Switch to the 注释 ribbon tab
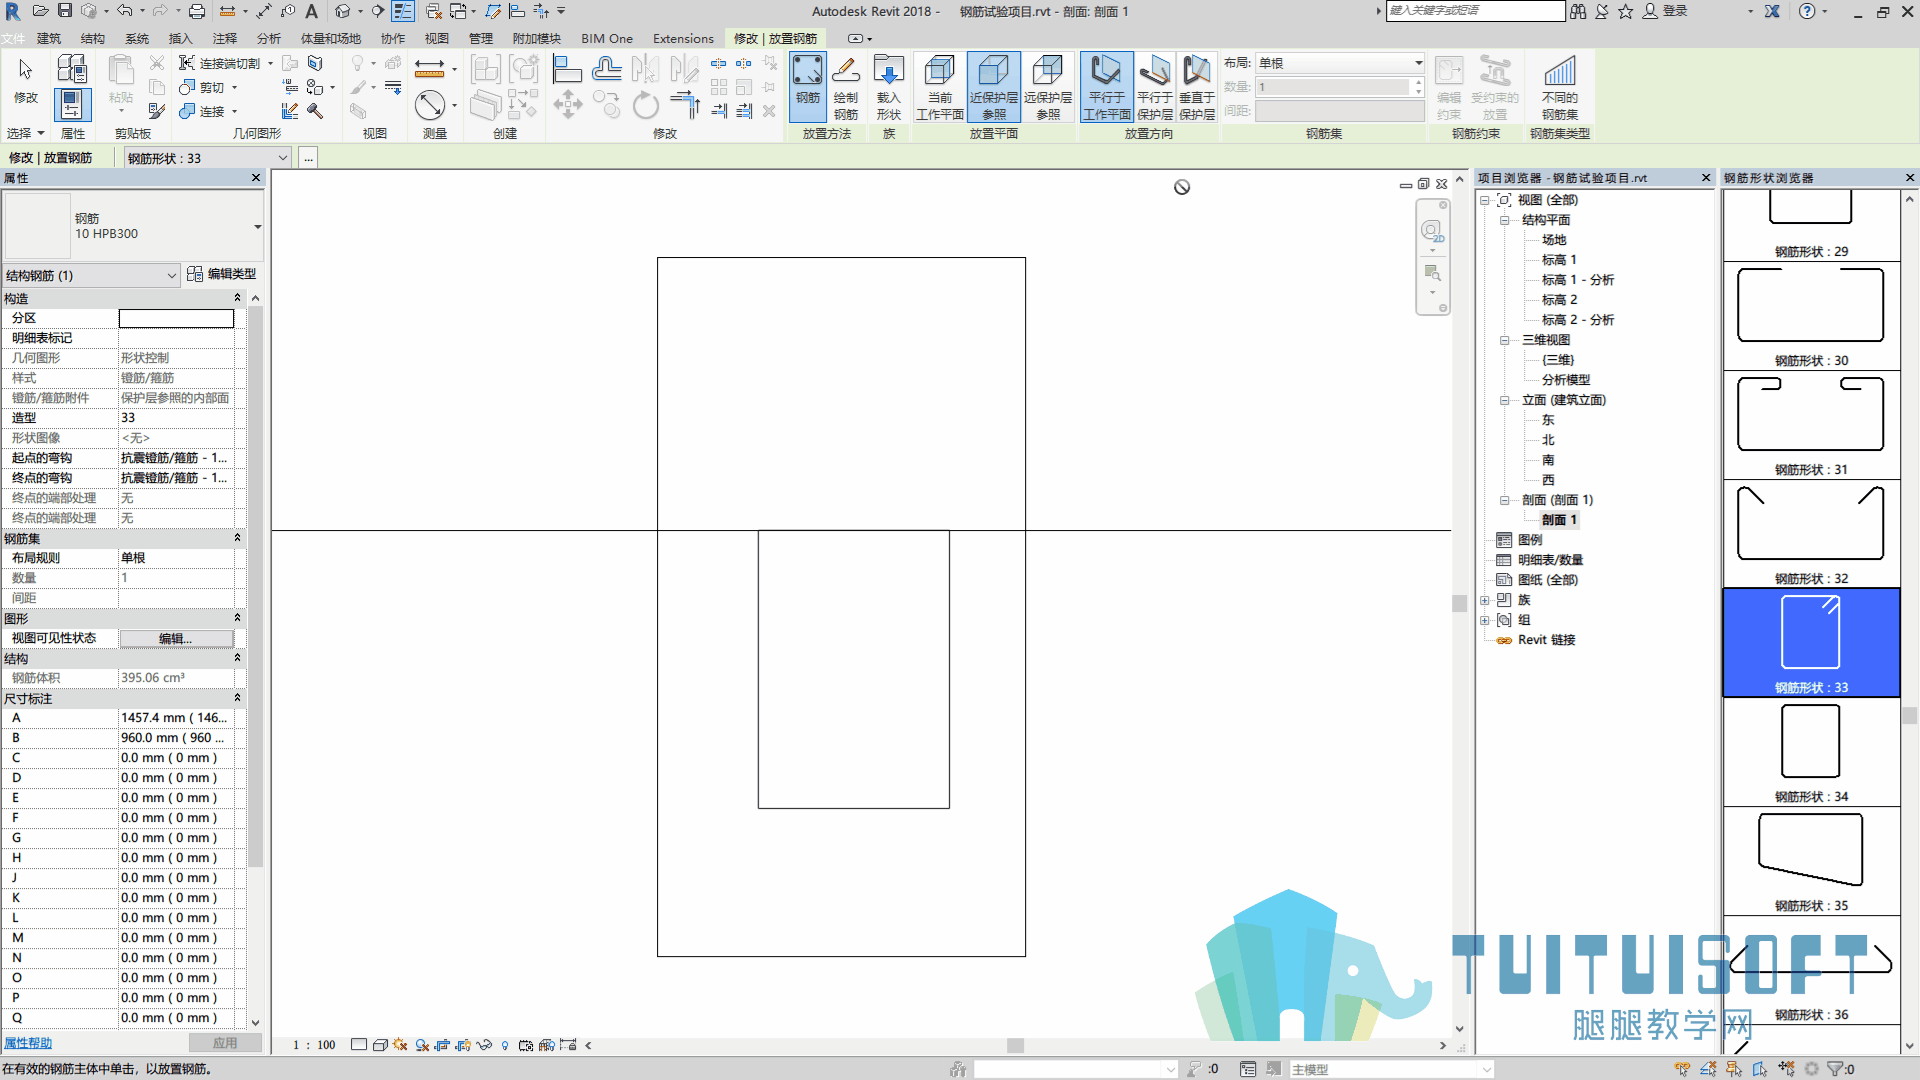1920x1080 pixels. pyautogui.click(x=224, y=39)
